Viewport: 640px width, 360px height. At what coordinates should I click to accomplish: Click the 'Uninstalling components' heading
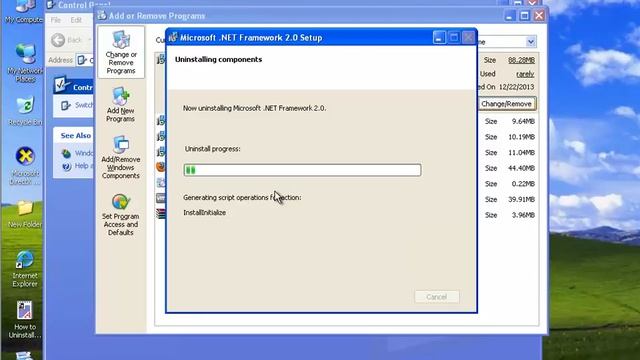[218, 60]
